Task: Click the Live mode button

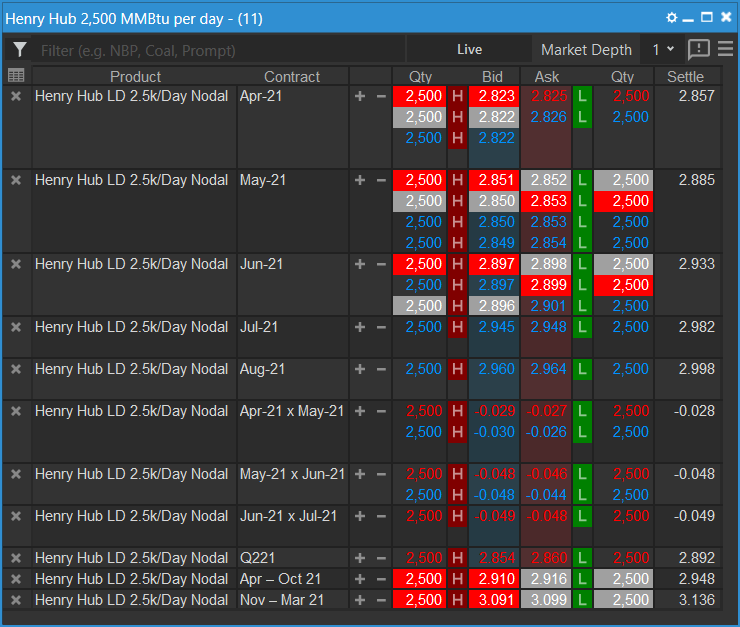Action: [469, 50]
